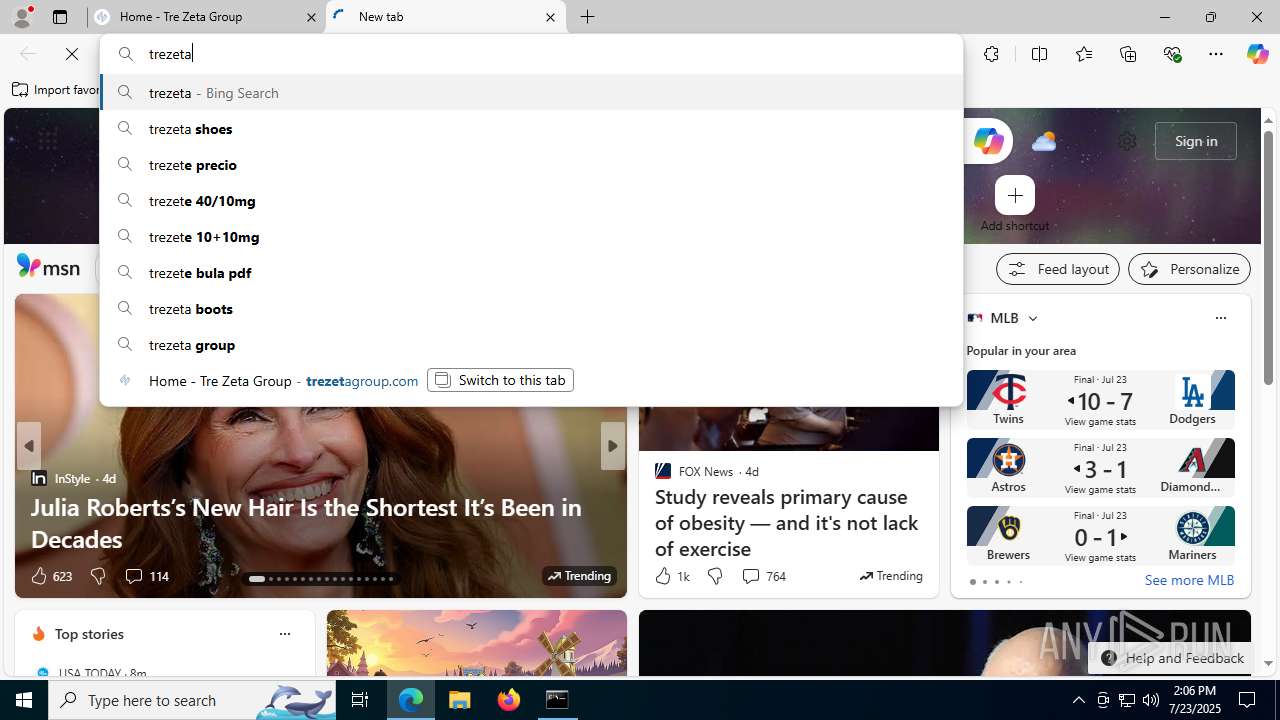Viewport: 1280px width, 720px height.
Task: Open Feed layout options
Action: [1058, 269]
